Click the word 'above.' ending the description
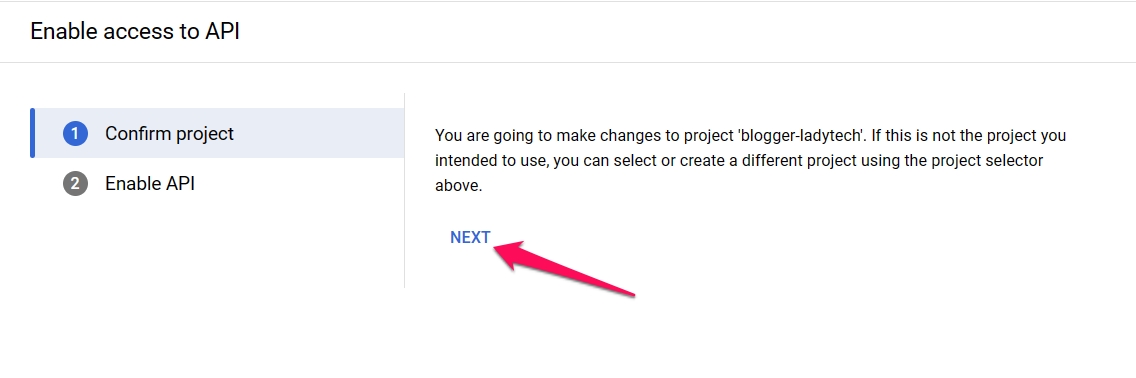Viewport: 1136px width, 378px height. [x=459, y=185]
